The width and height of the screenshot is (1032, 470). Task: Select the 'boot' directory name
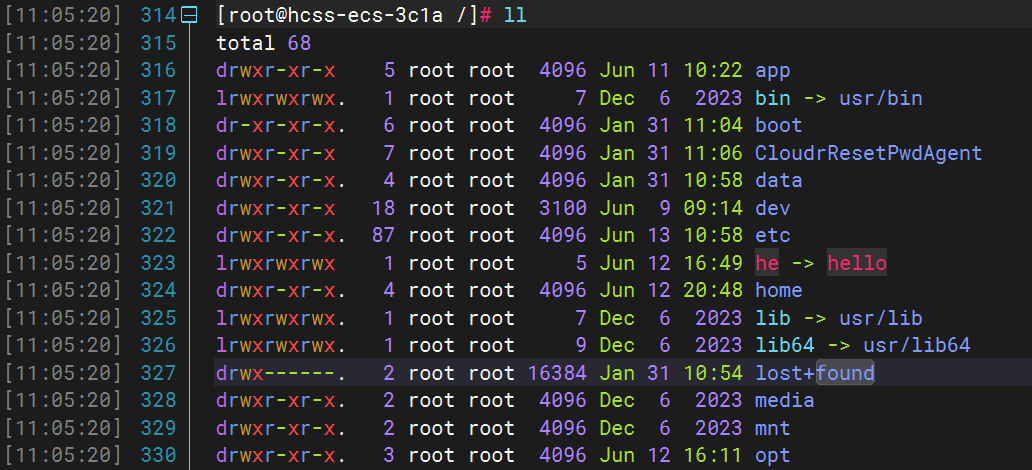[x=779, y=126]
